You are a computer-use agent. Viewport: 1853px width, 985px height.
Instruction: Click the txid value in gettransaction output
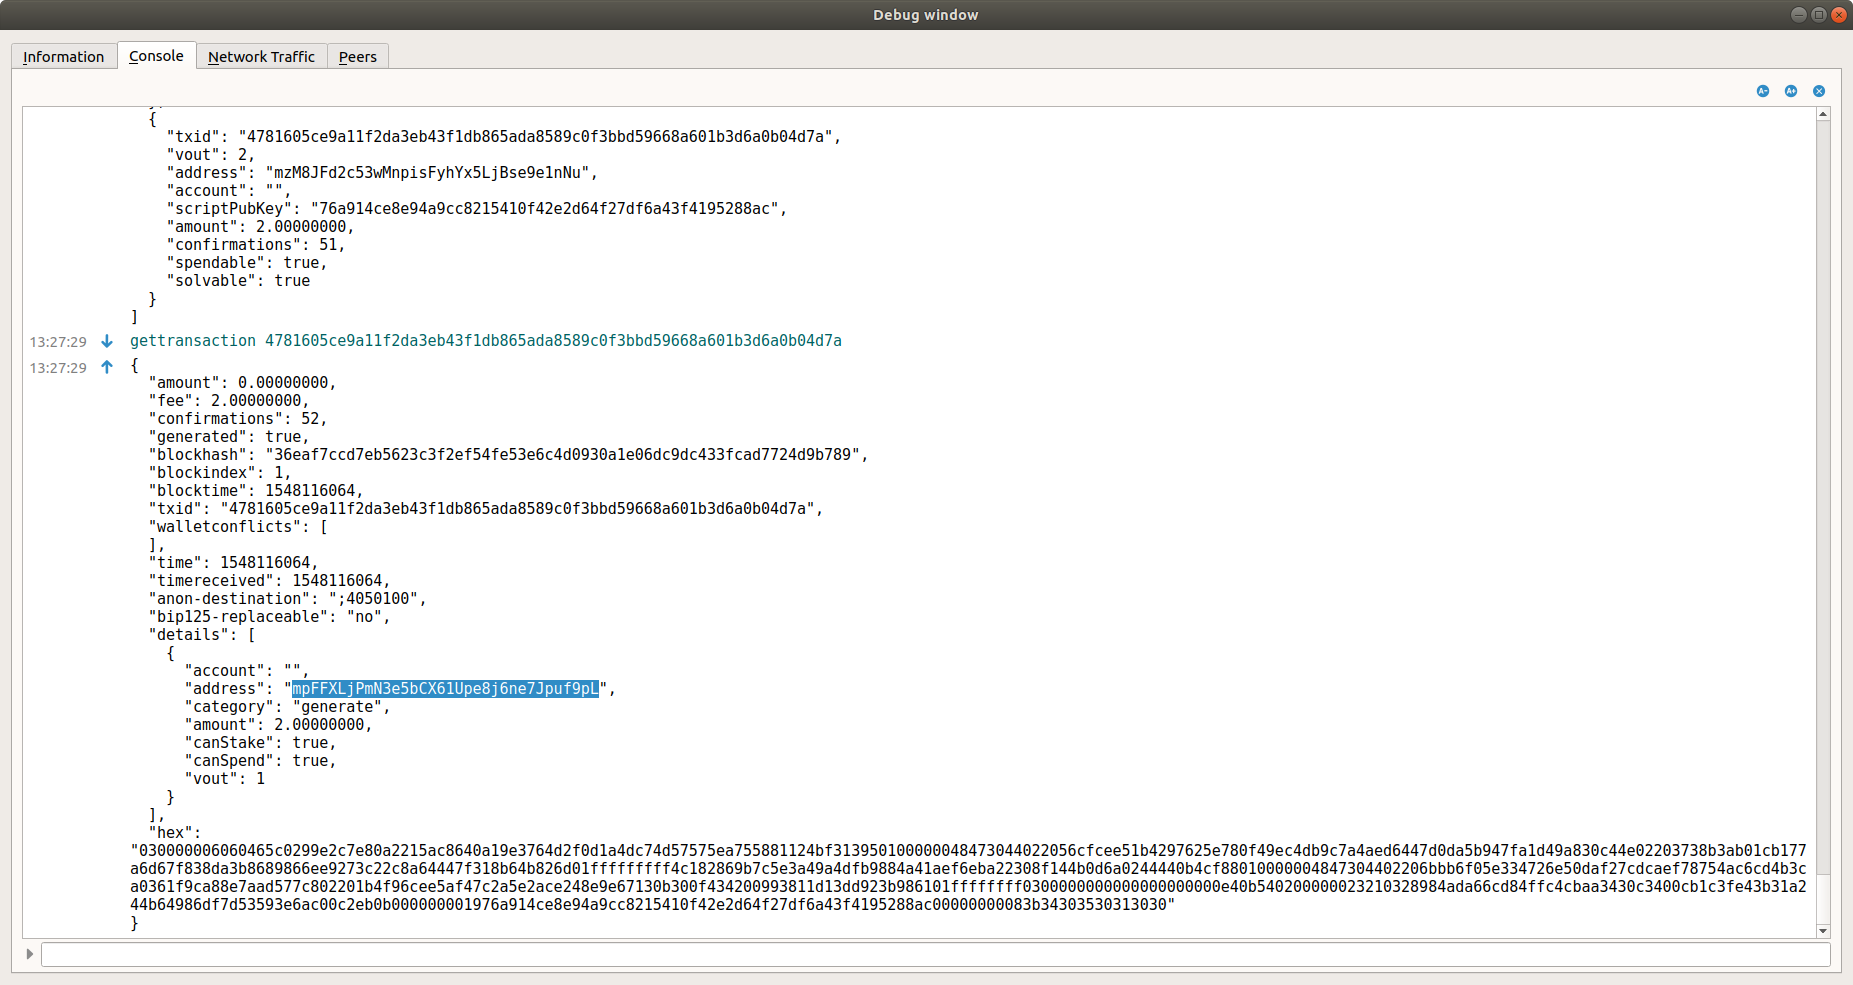tap(520, 508)
